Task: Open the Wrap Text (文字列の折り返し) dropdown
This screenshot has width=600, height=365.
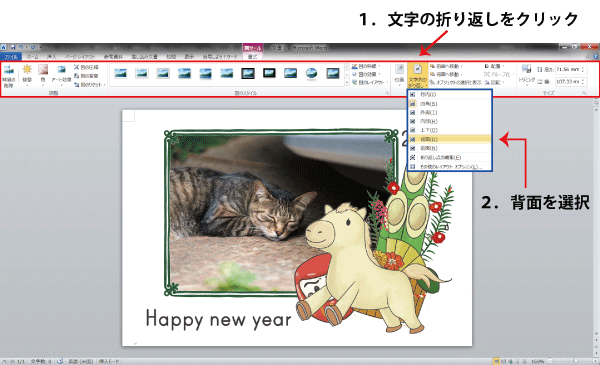Action: pos(417,75)
